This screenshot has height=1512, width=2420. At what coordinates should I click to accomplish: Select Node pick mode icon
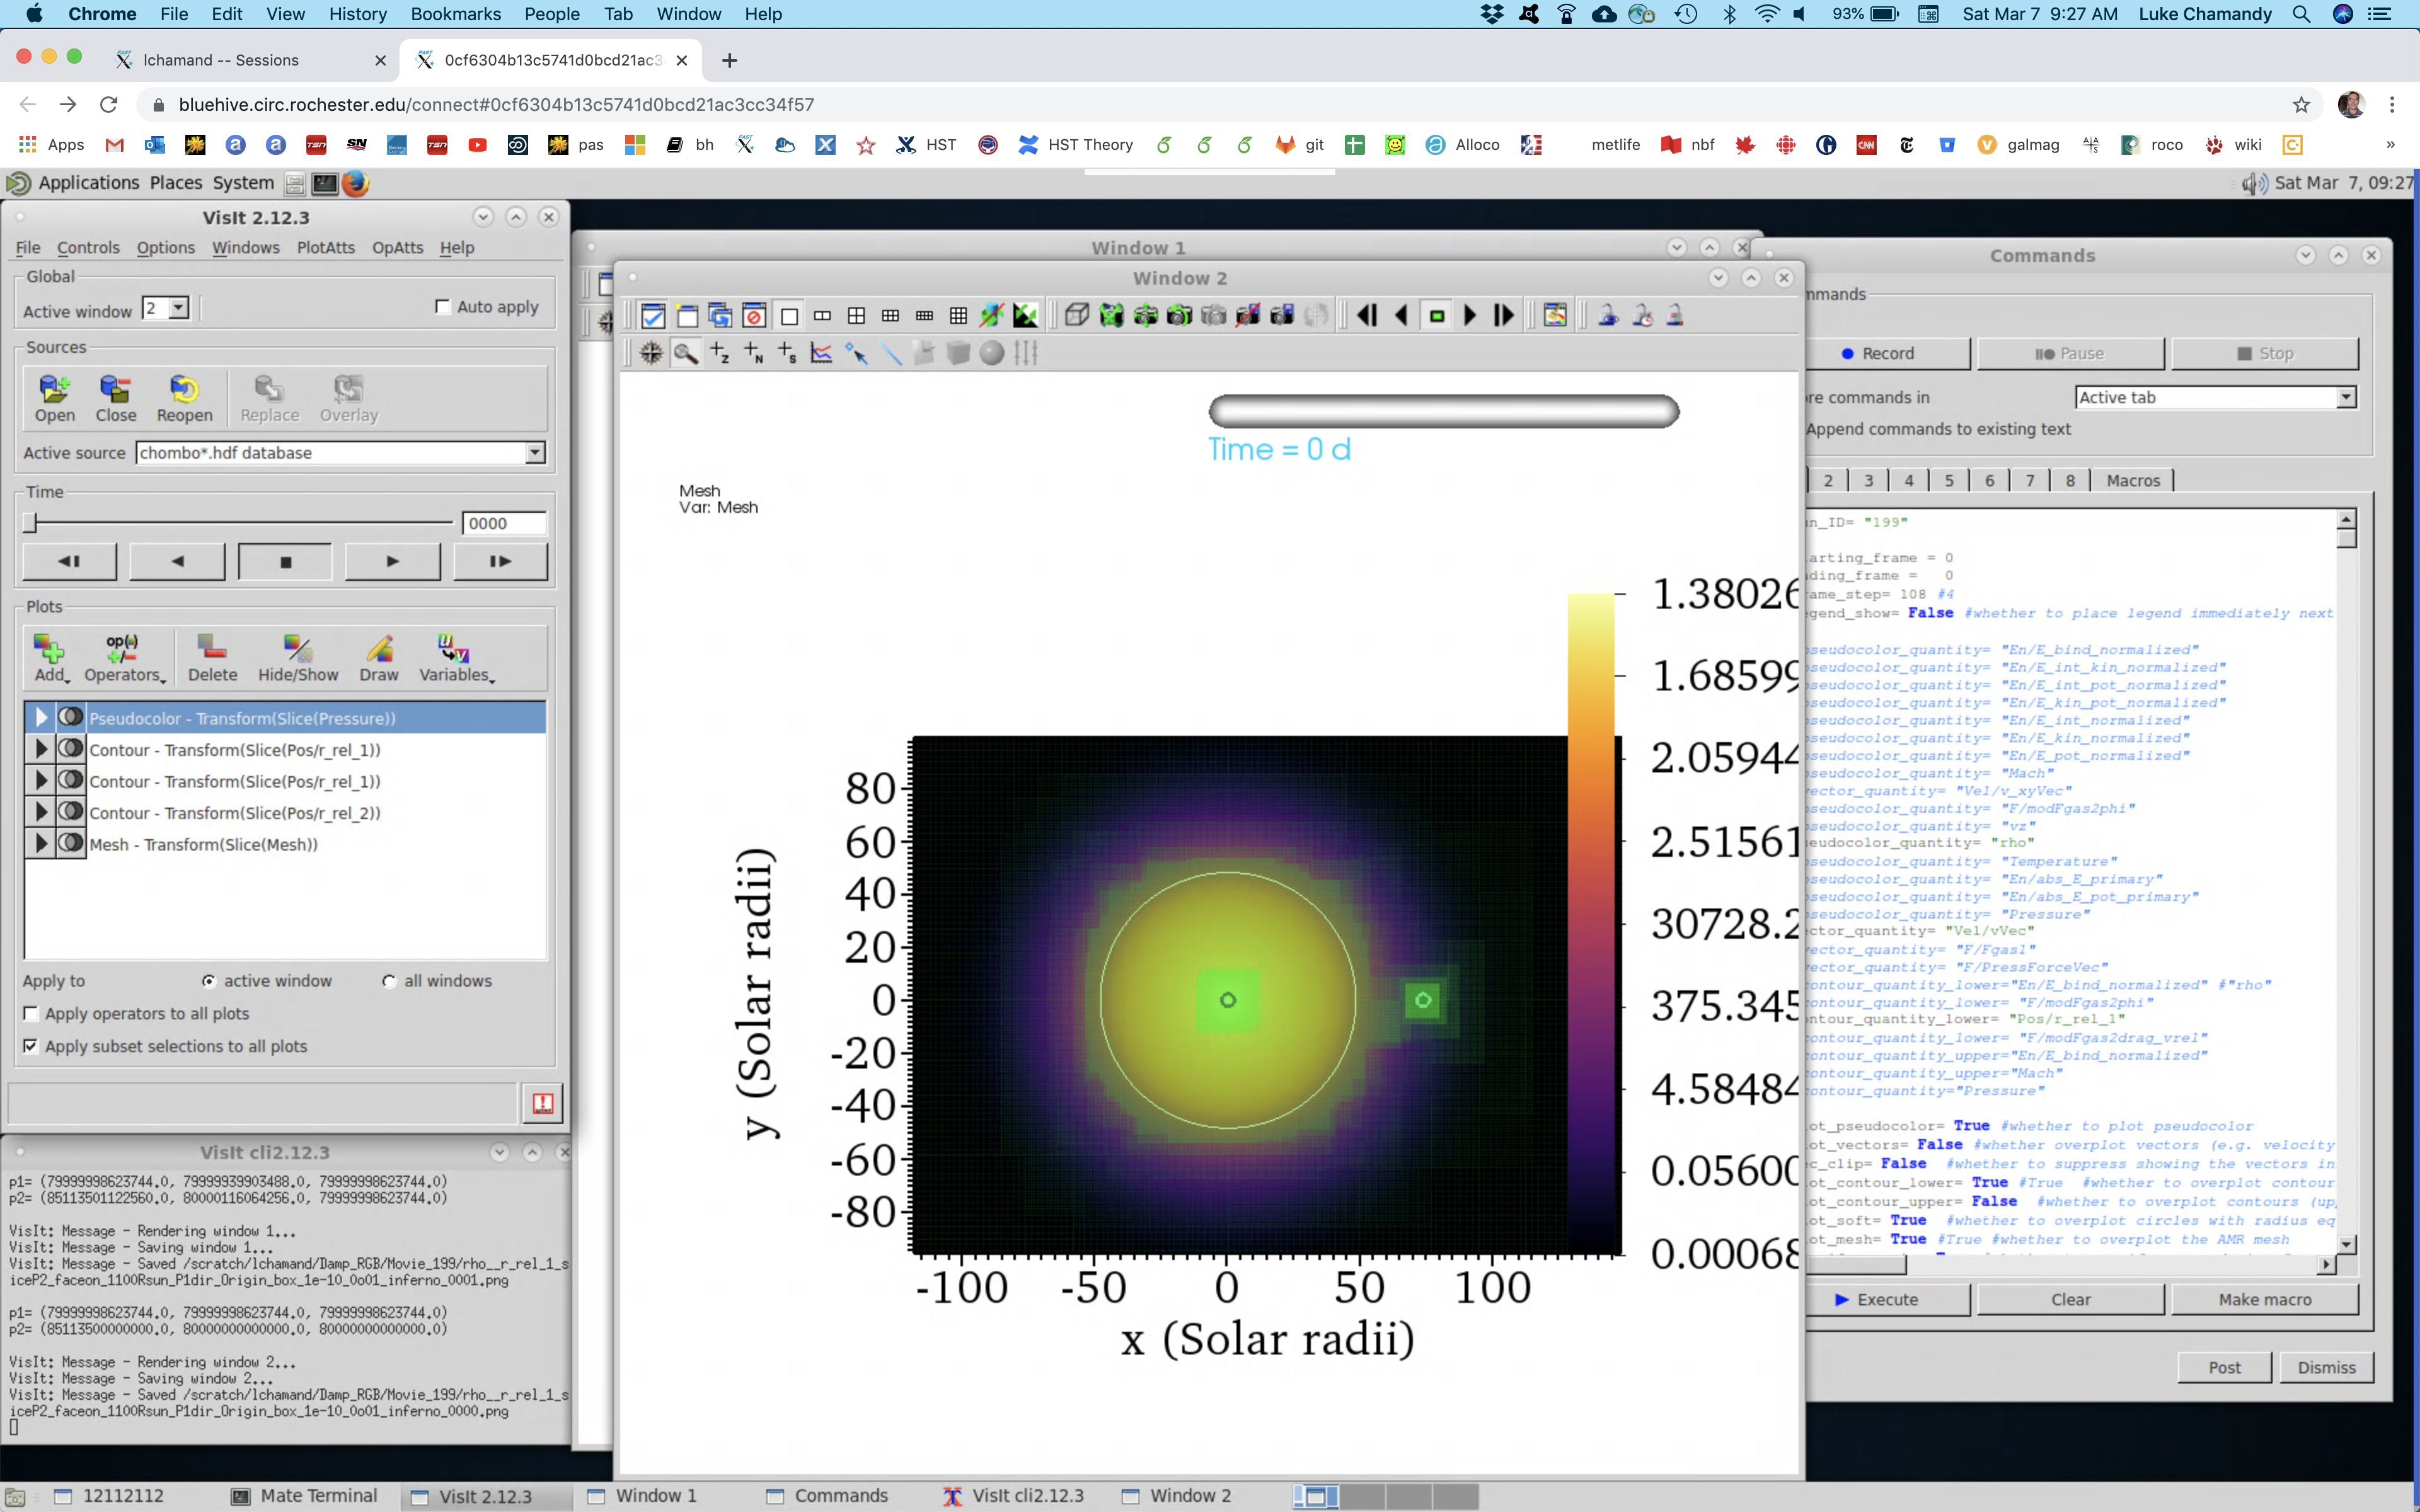tap(754, 353)
